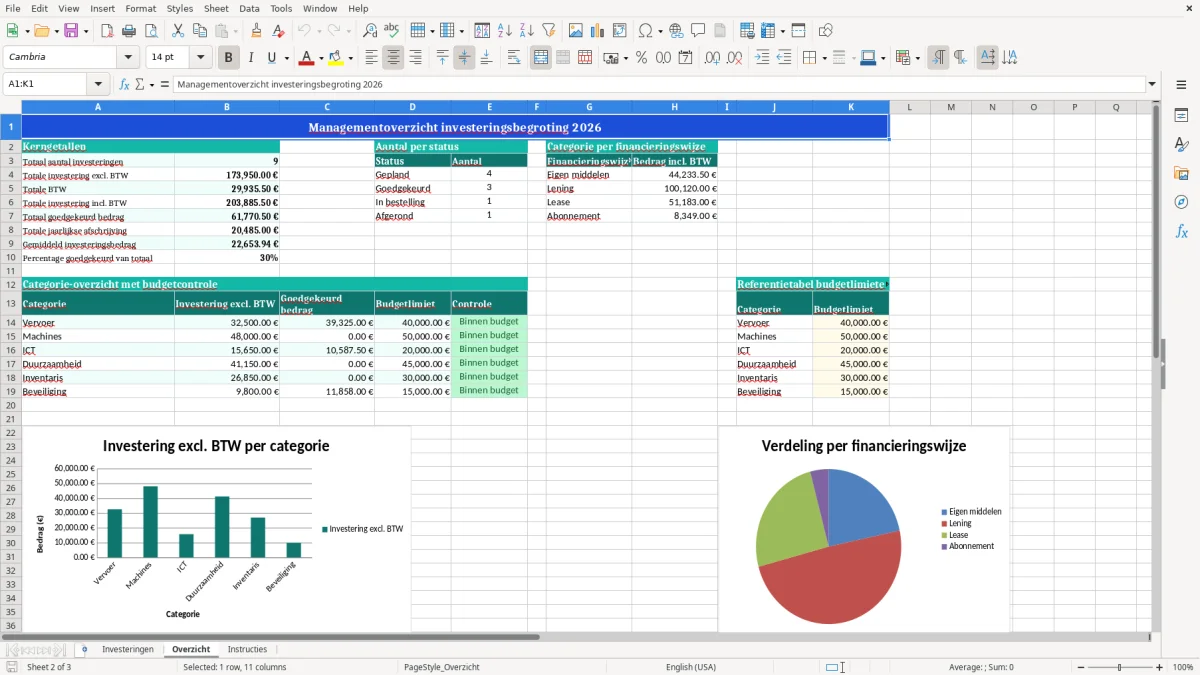
Task: Toggle Center Horizontally alignment
Action: tap(393, 58)
